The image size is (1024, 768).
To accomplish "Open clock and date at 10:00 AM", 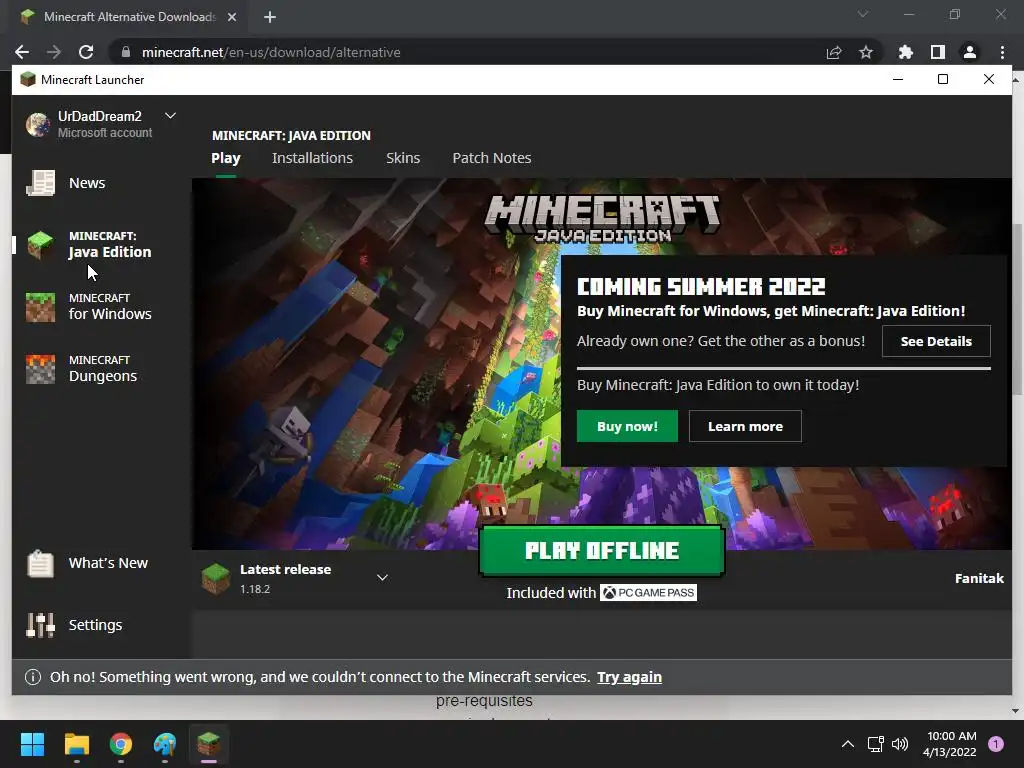I will pos(950,744).
